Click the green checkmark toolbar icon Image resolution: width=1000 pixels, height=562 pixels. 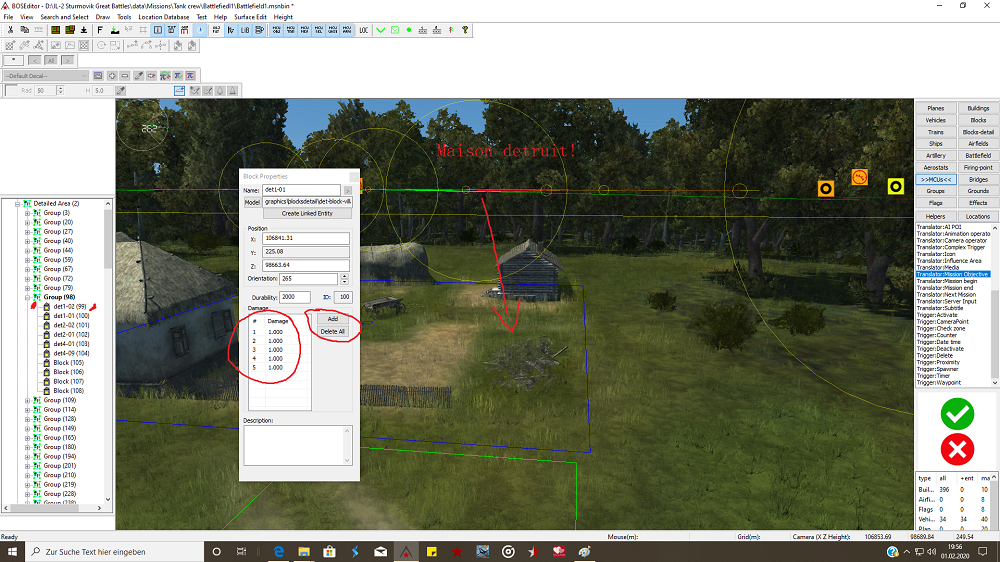coord(381,30)
